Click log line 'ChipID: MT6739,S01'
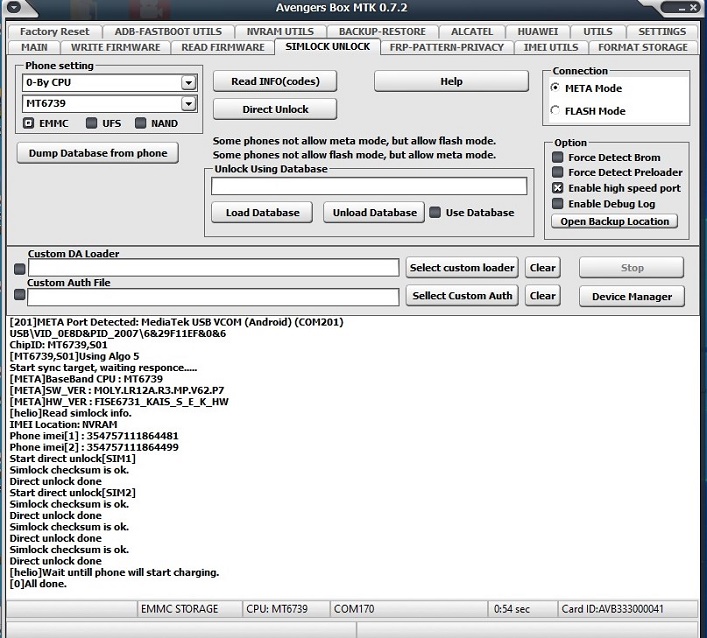The image size is (707, 638). (59, 345)
